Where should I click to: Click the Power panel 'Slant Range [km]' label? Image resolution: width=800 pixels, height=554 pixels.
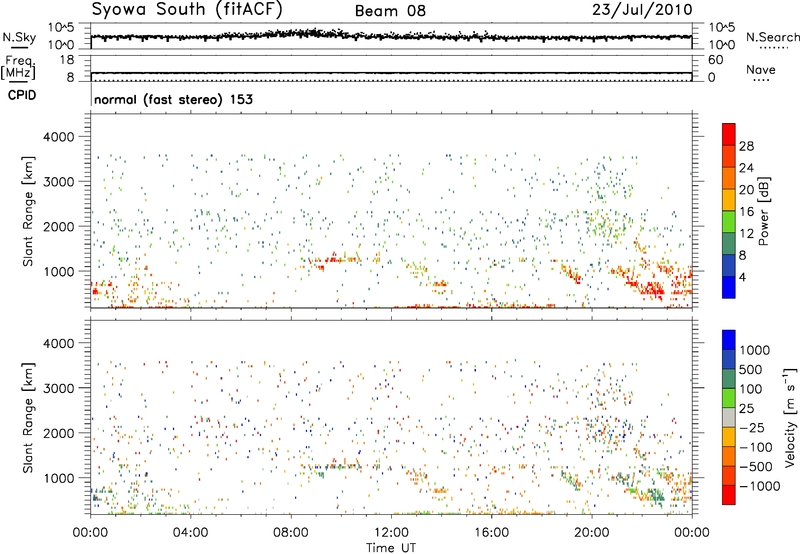28,211
